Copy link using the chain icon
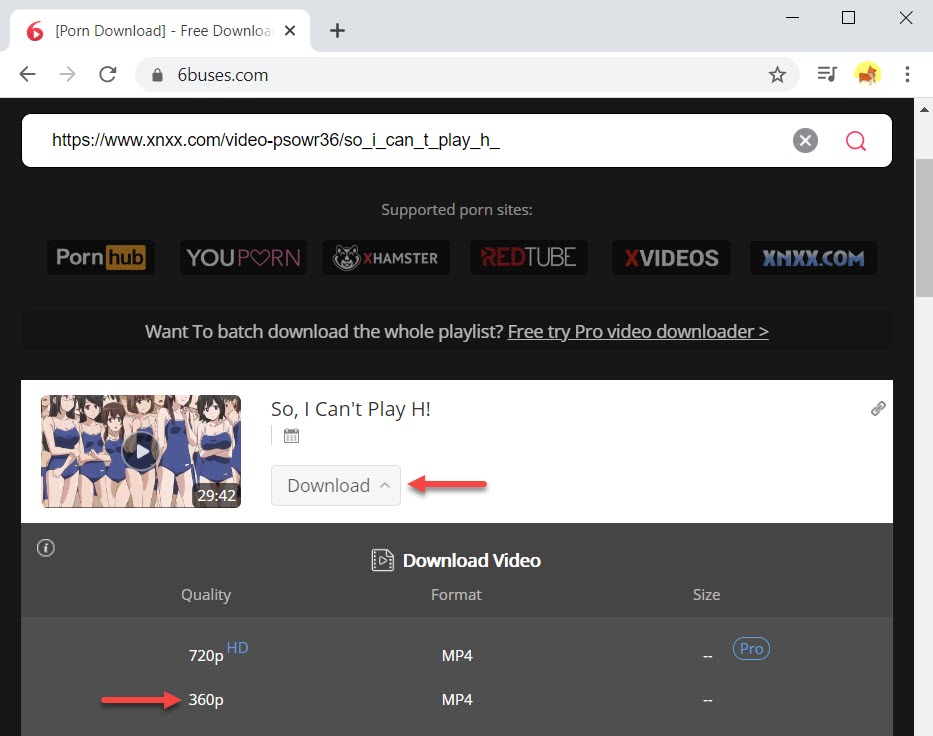The height and width of the screenshot is (736, 933). (878, 408)
